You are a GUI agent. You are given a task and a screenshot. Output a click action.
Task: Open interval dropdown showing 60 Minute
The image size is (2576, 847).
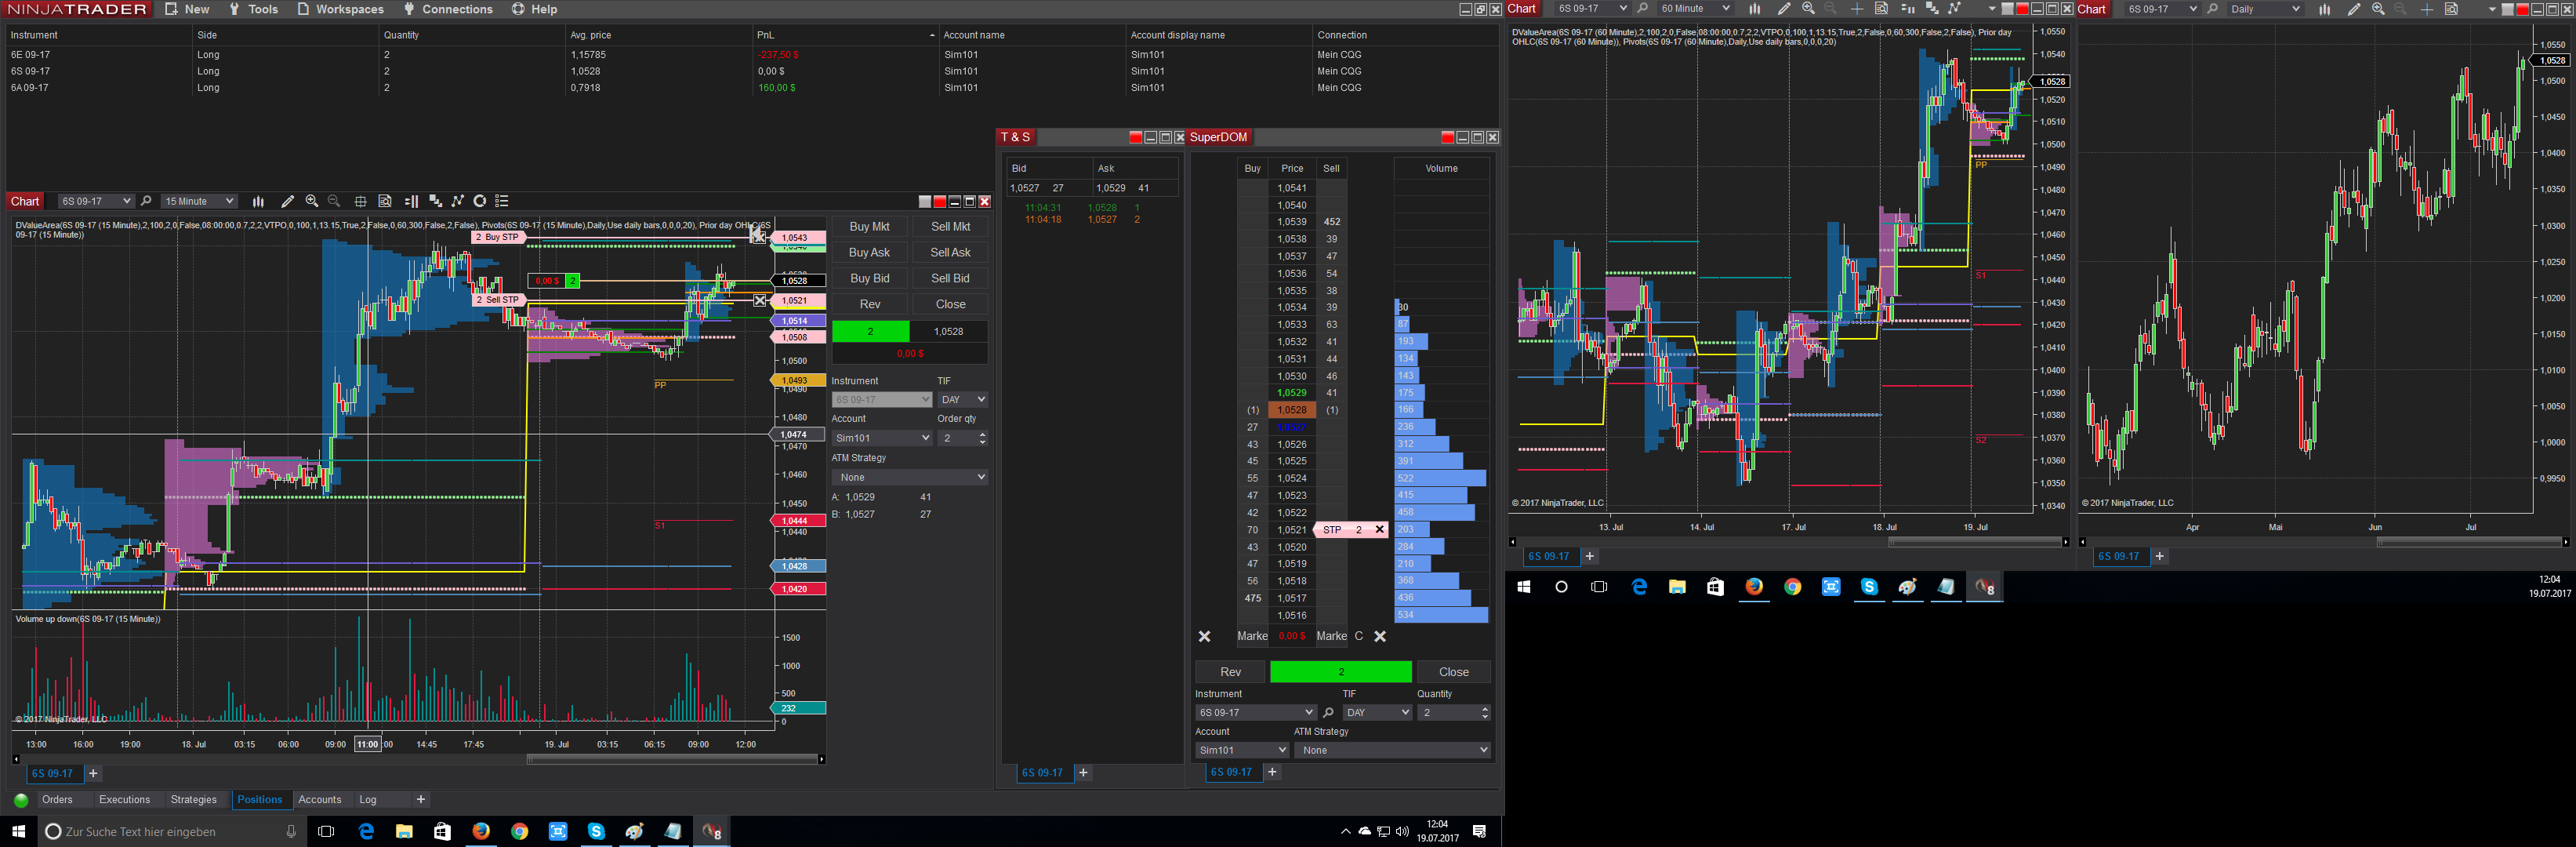[x=1695, y=9]
